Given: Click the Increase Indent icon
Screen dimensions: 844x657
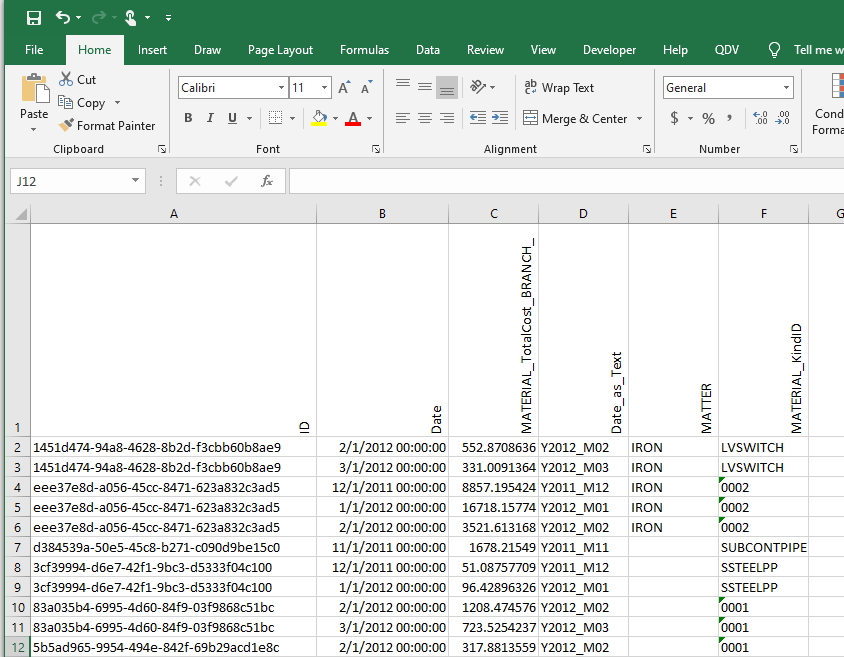Looking at the screenshot, I should tap(498, 118).
